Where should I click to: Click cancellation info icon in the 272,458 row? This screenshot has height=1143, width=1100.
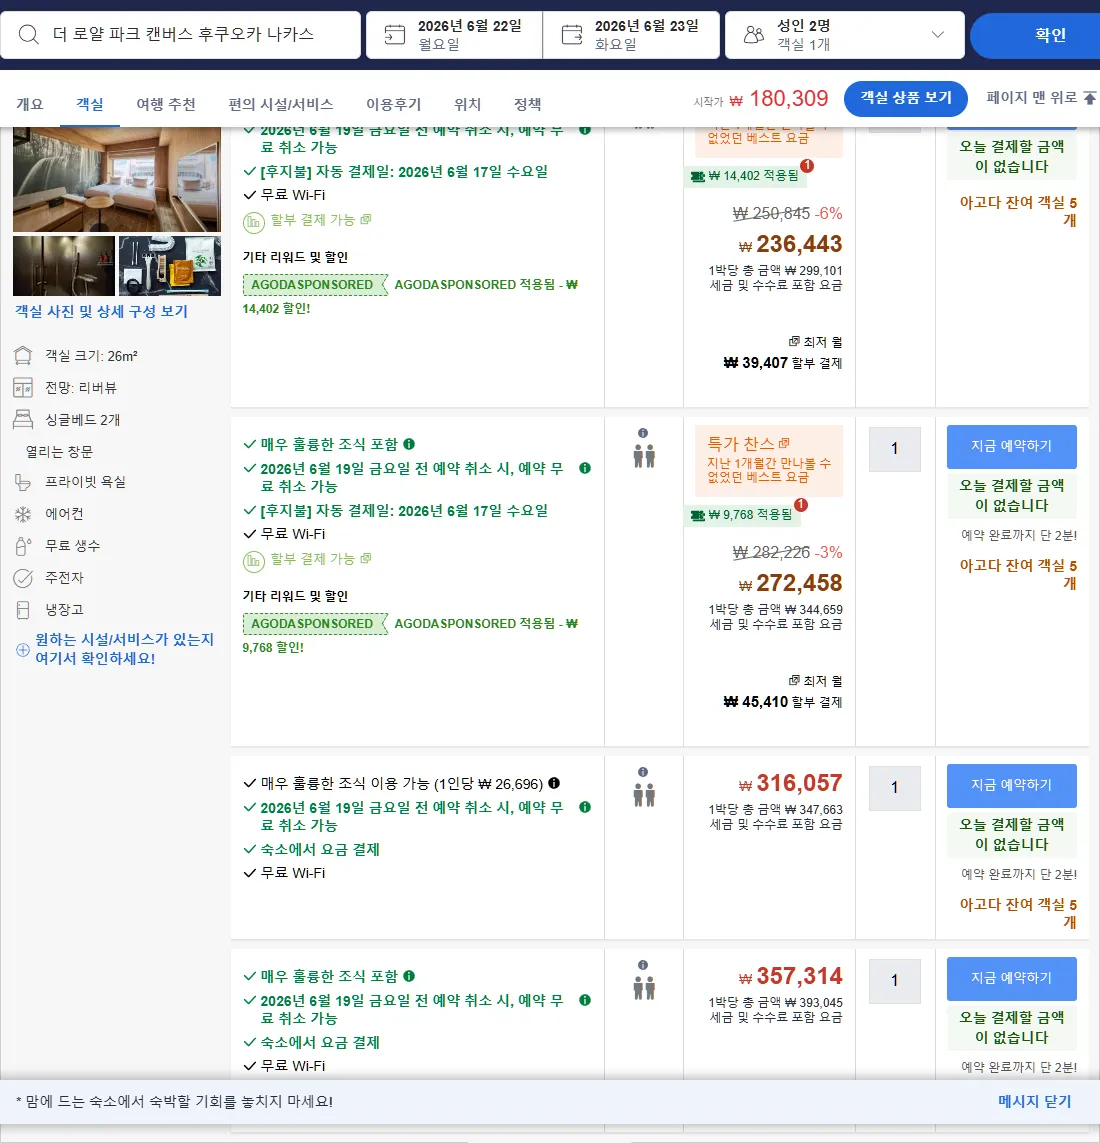(x=585, y=468)
